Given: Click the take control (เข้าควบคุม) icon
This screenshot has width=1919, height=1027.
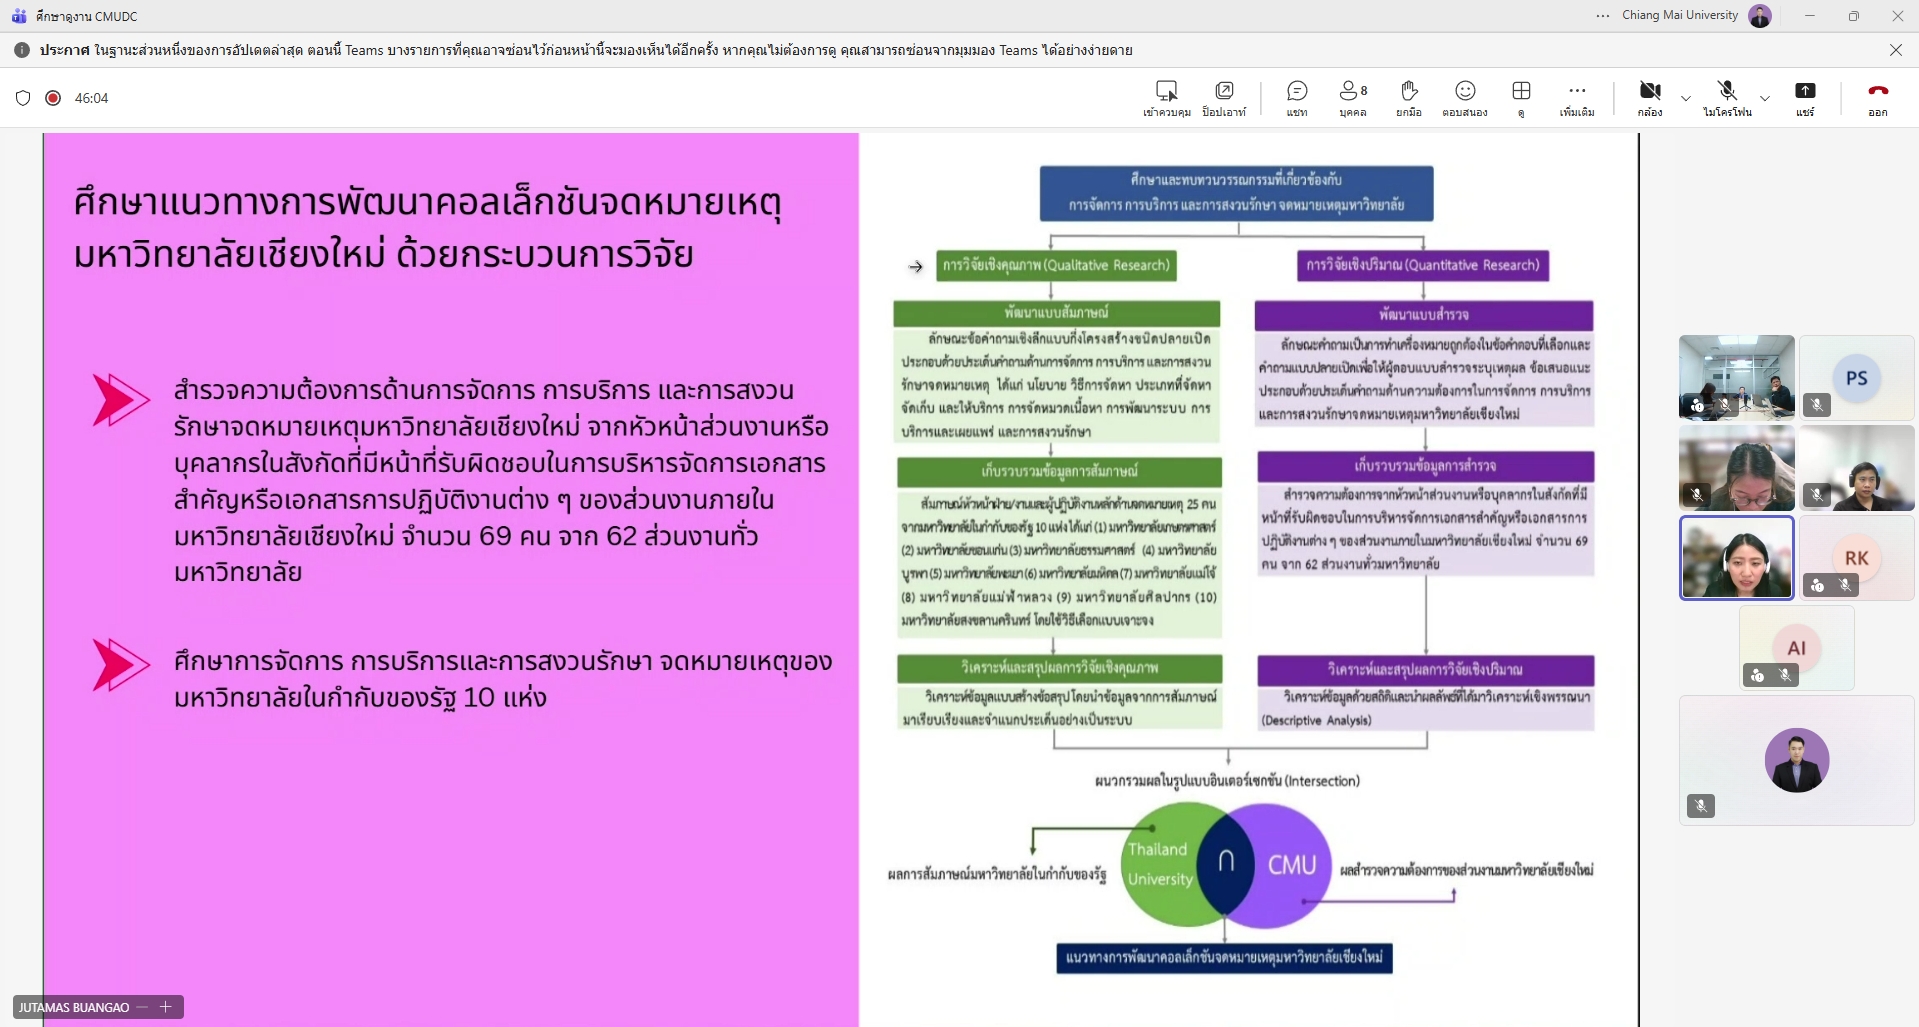Looking at the screenshot, I should click(1166, 98).
